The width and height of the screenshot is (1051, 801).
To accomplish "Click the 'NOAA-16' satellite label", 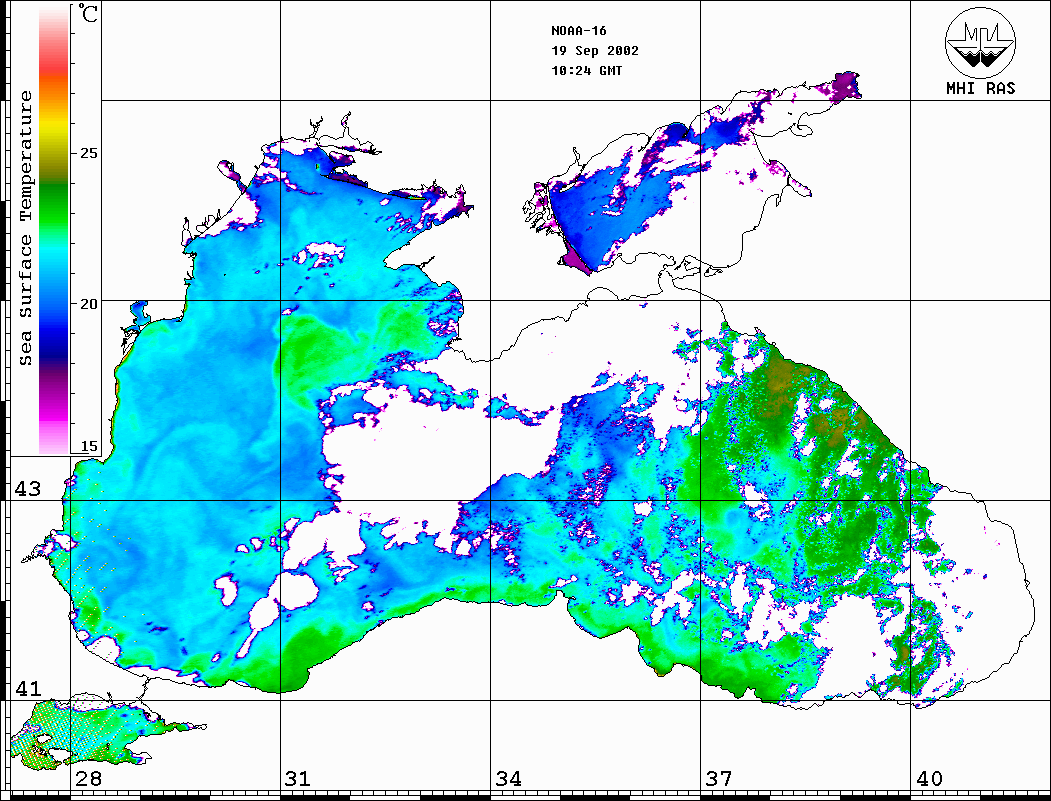I will (x=579, y=31).
